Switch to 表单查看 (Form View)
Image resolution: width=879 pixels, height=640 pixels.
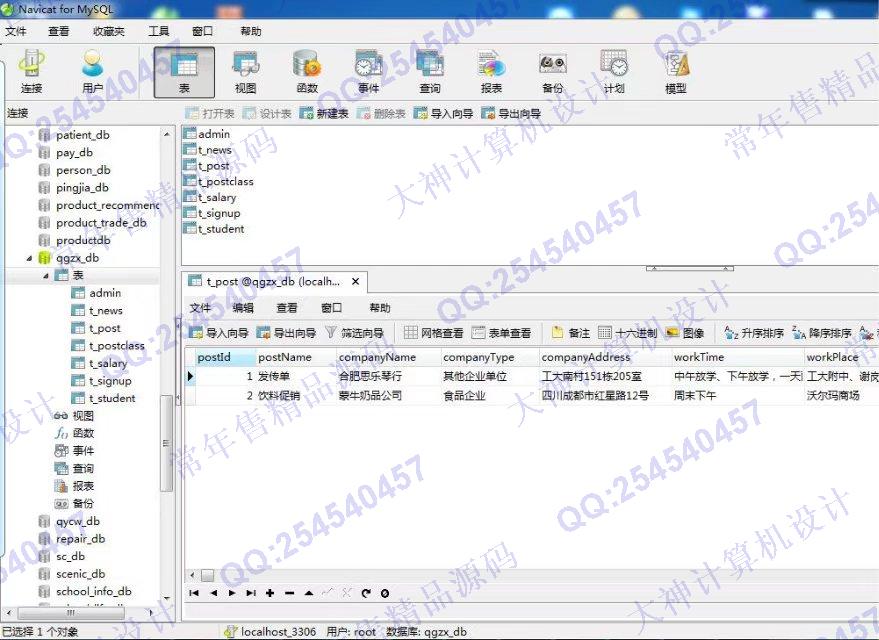click(x=501, y=333)
